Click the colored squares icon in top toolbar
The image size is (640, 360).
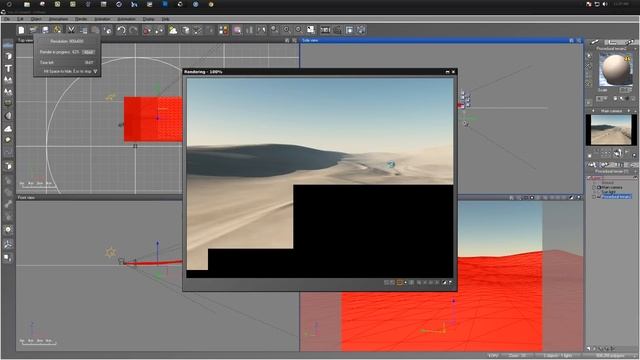[x=224, y=30]
